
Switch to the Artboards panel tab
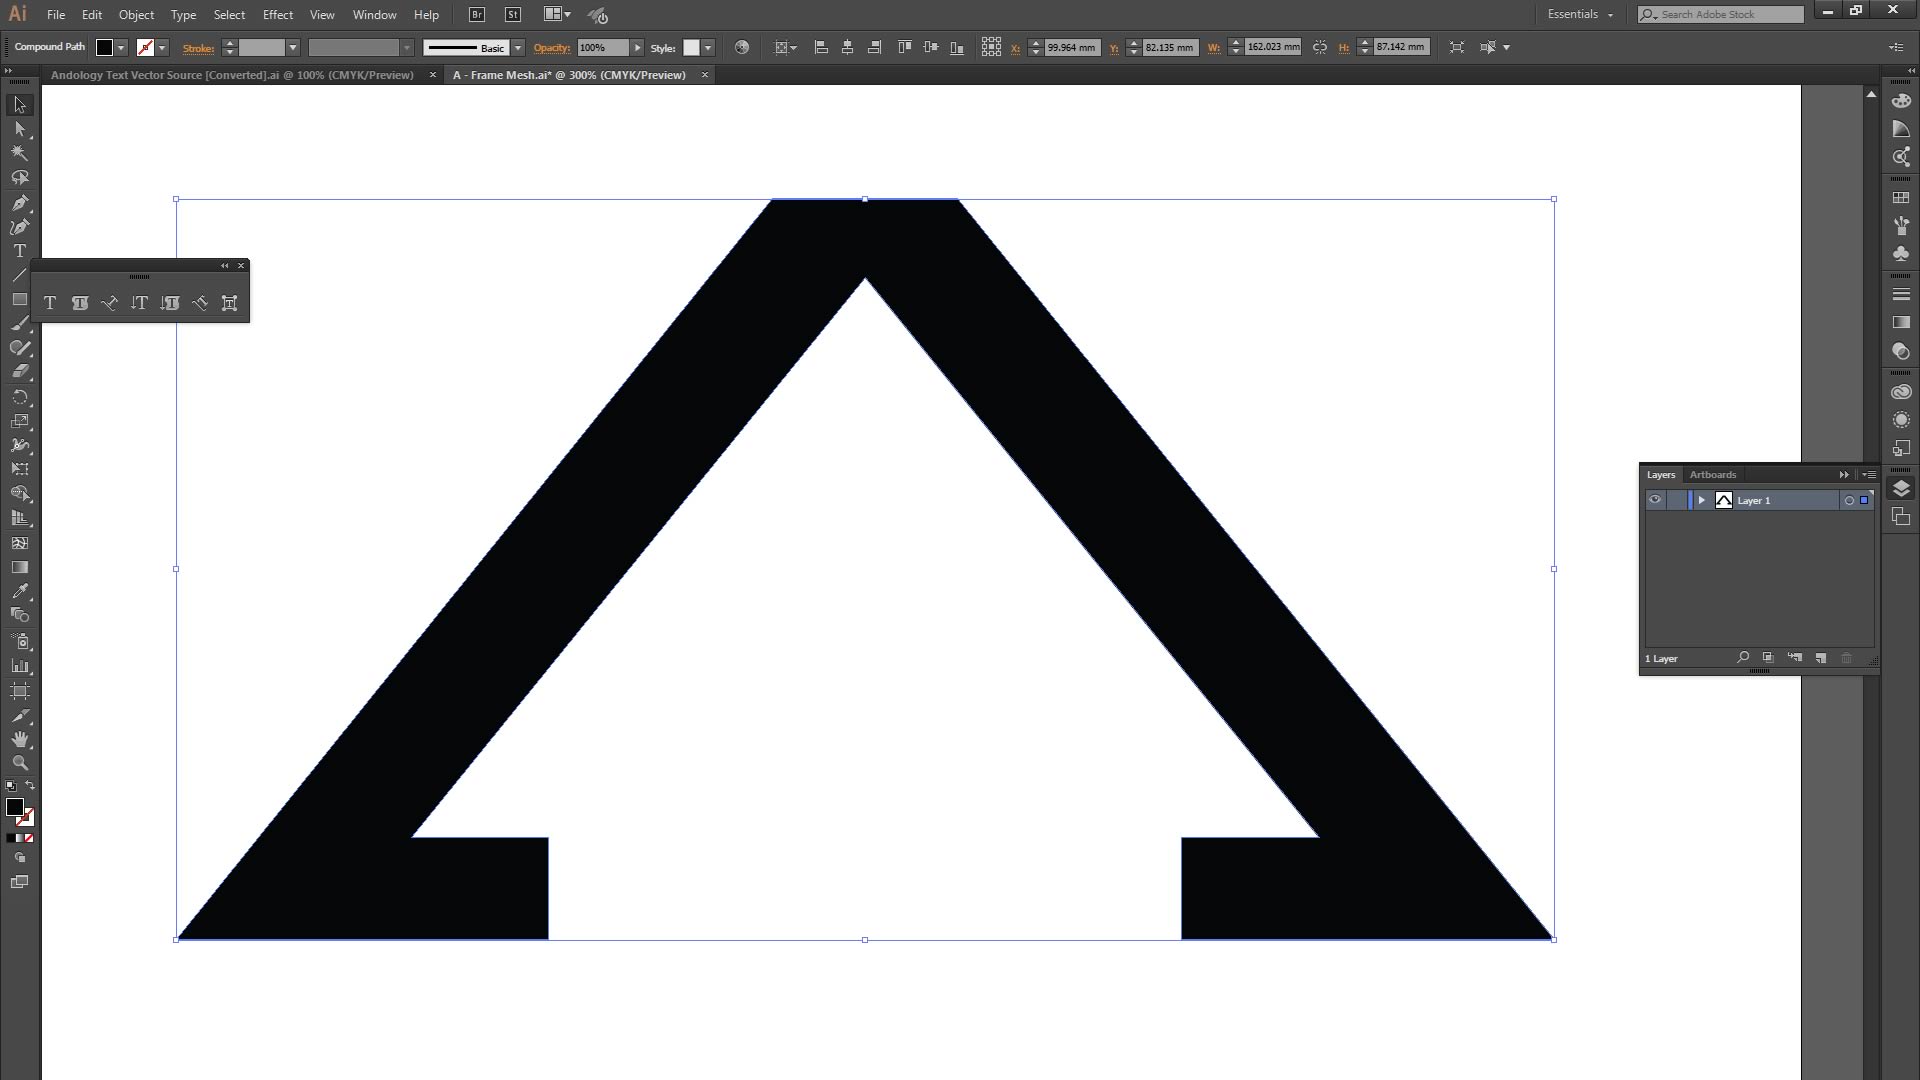click(1712, 475)
